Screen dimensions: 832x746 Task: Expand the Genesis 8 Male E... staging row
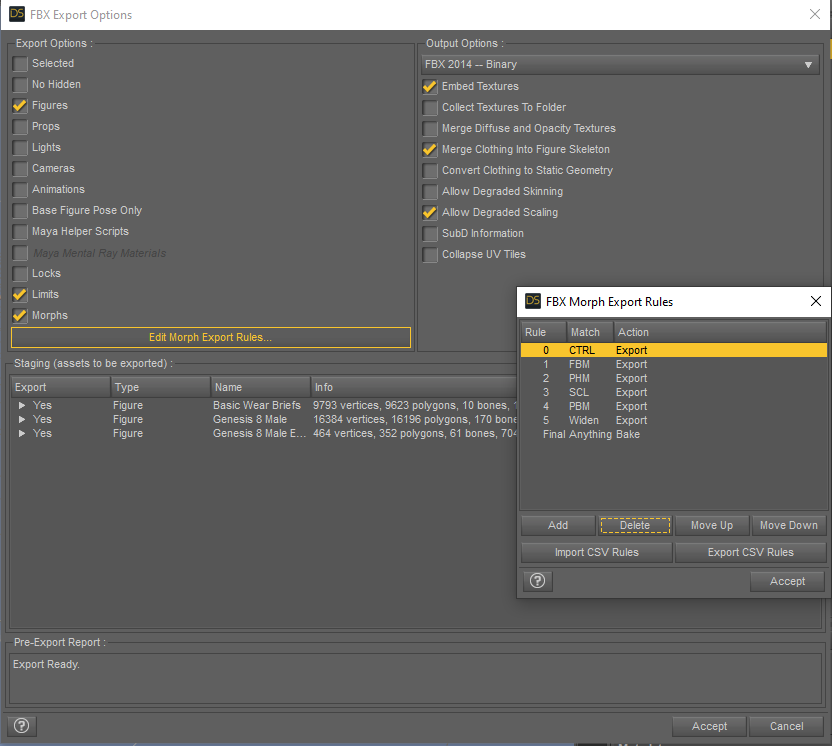pyautogui.click(x=22, y=433)
